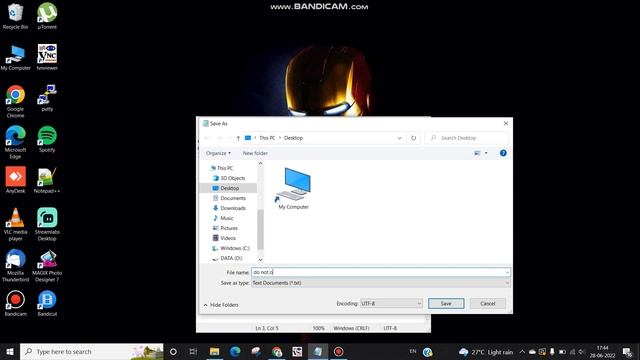Refresh the Desktop folder listing
Image resolution: width=640 pixels, height=360 pixels.
click(413, 138)
